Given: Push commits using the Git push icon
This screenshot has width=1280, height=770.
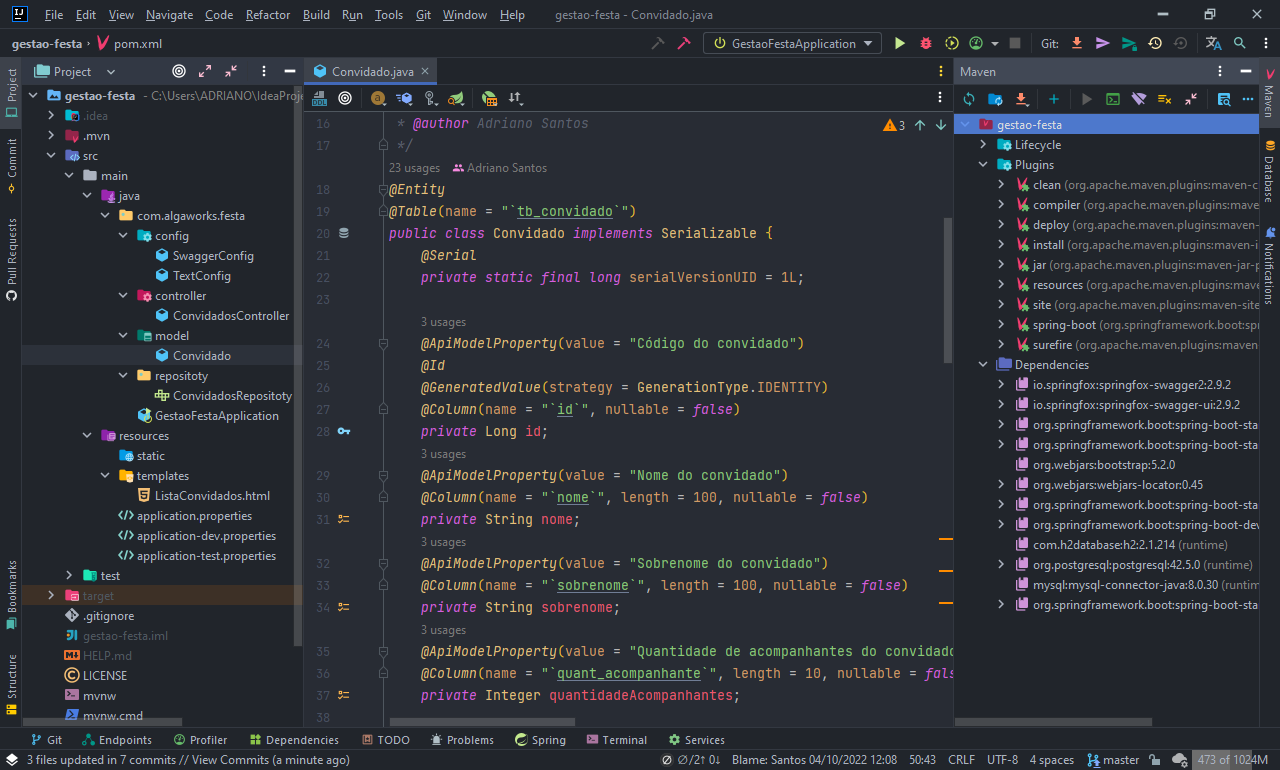Looking at the screenshot, I should [1104, 43].
